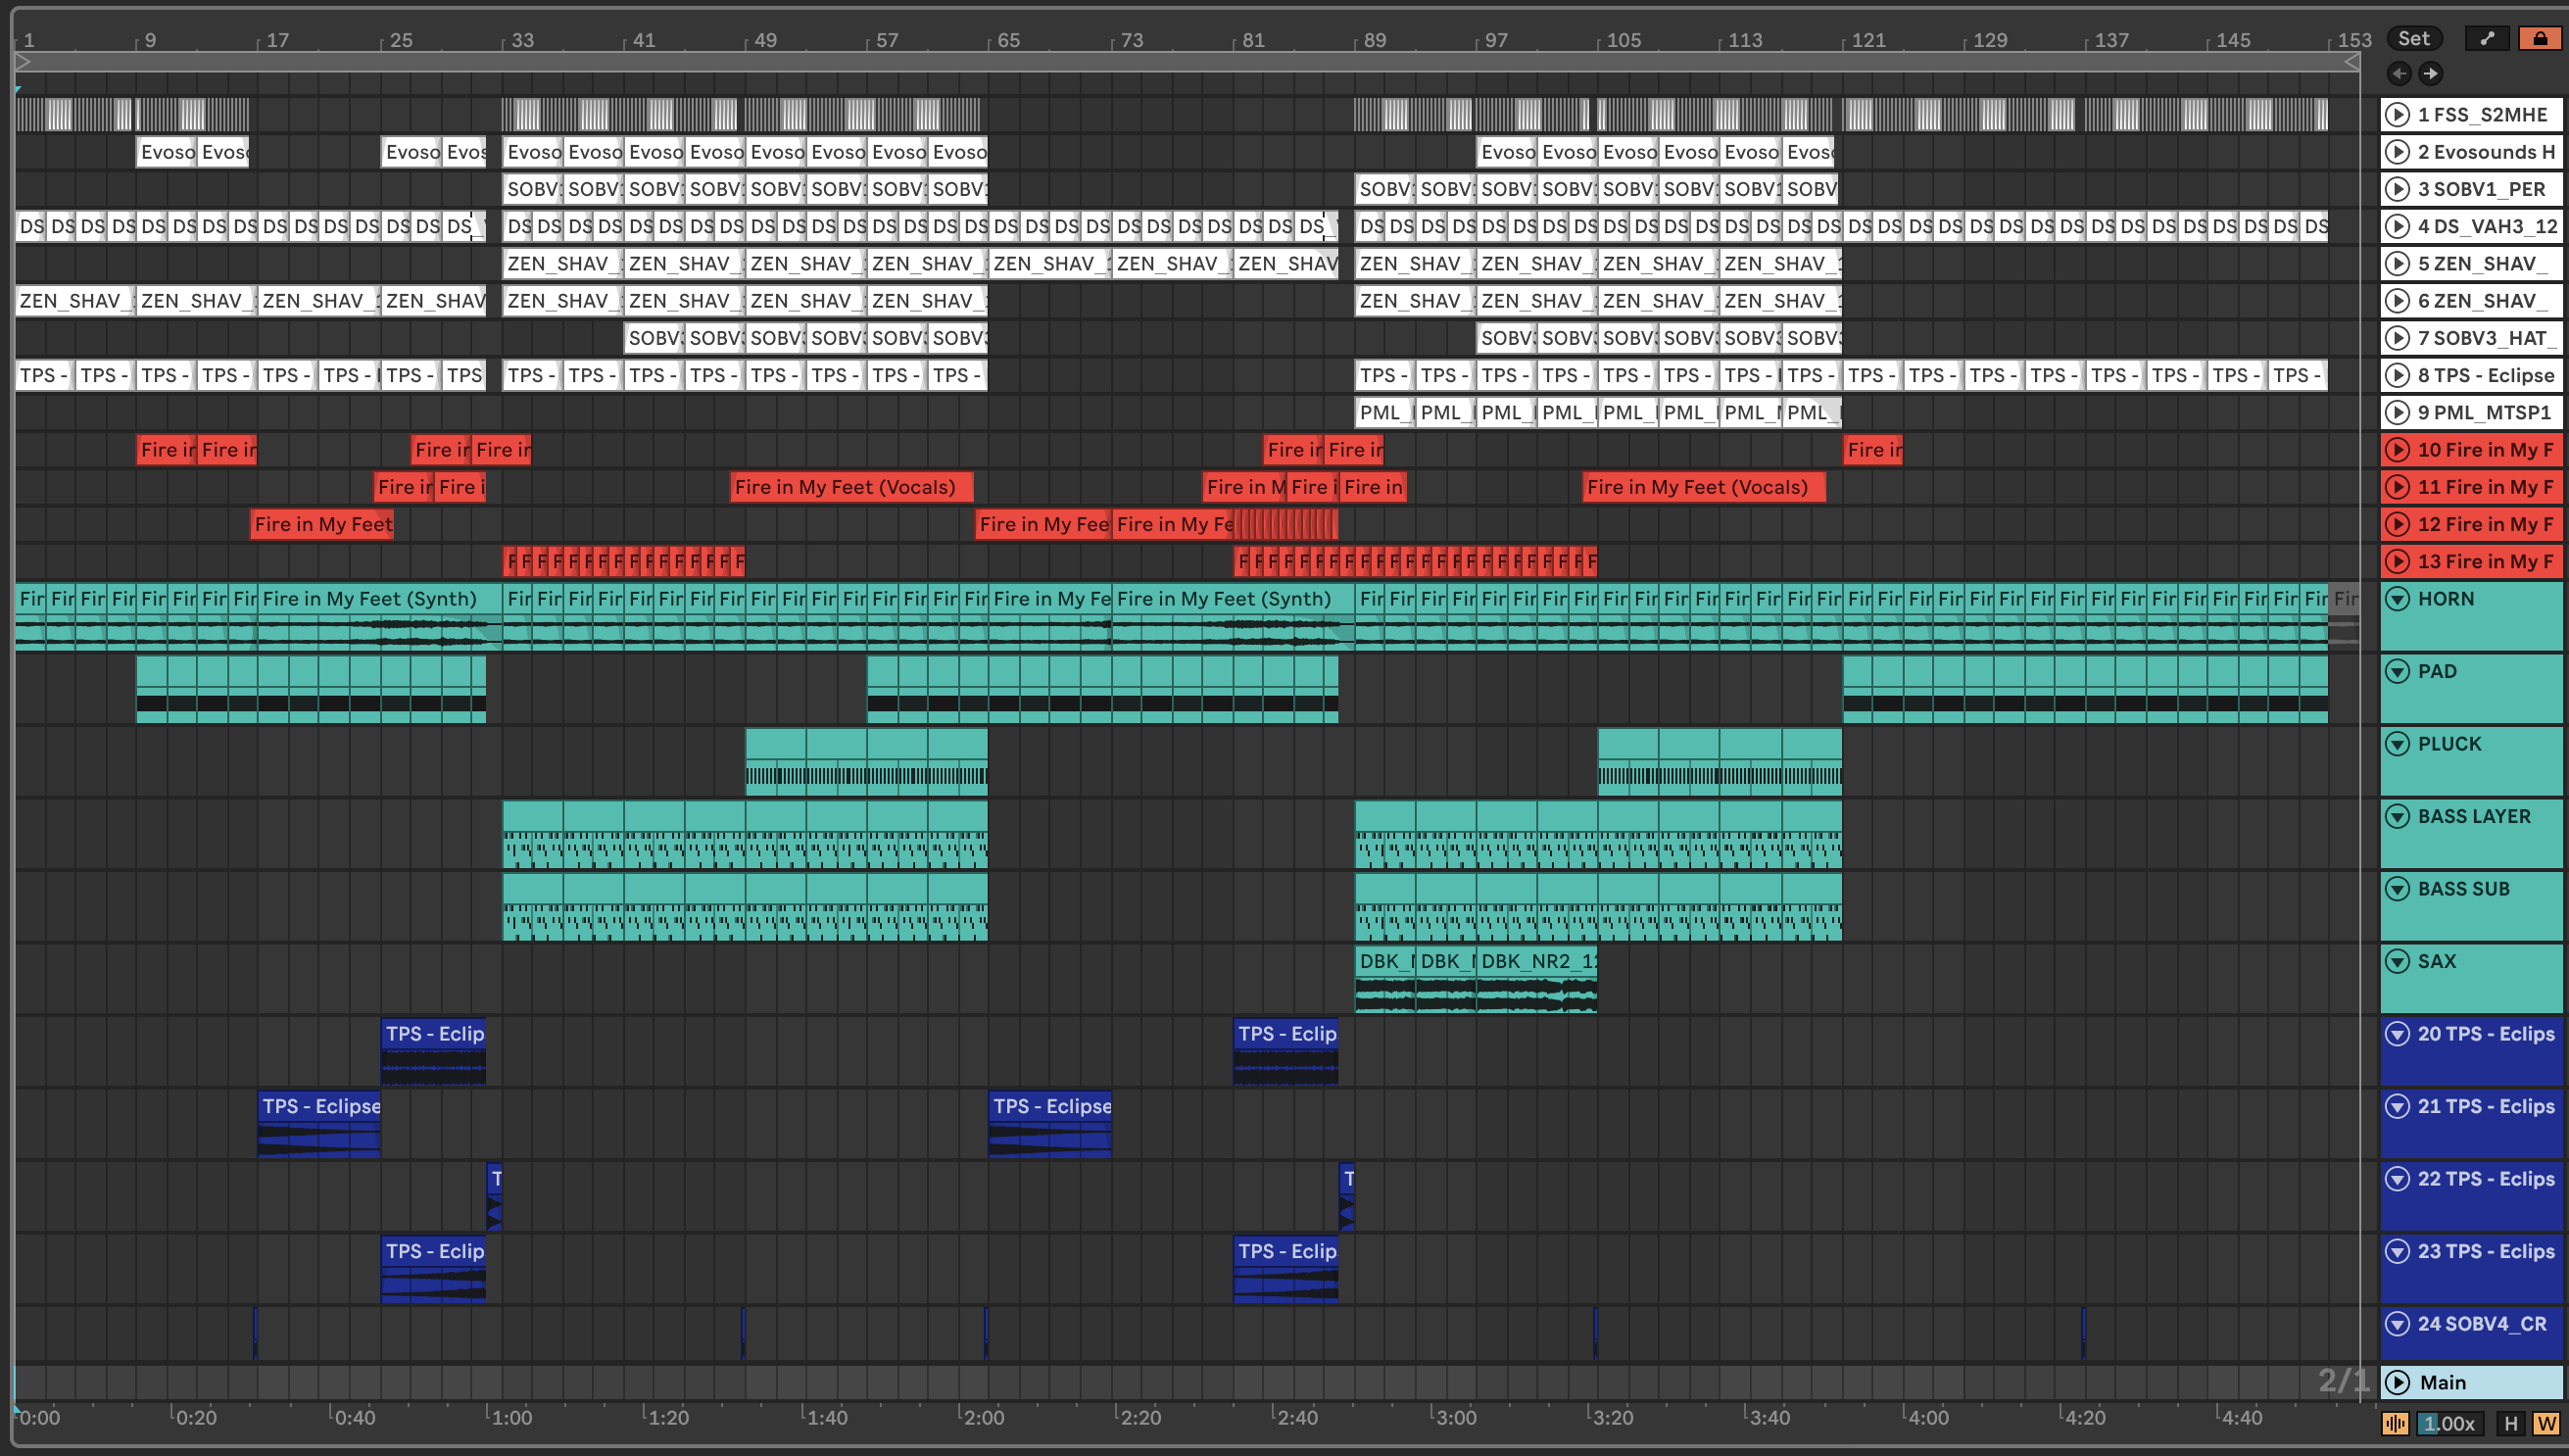Viewport: 2569px width, 1456px height.
Task: Click the H optimize height button
Action: (x=2511, y=1423)
